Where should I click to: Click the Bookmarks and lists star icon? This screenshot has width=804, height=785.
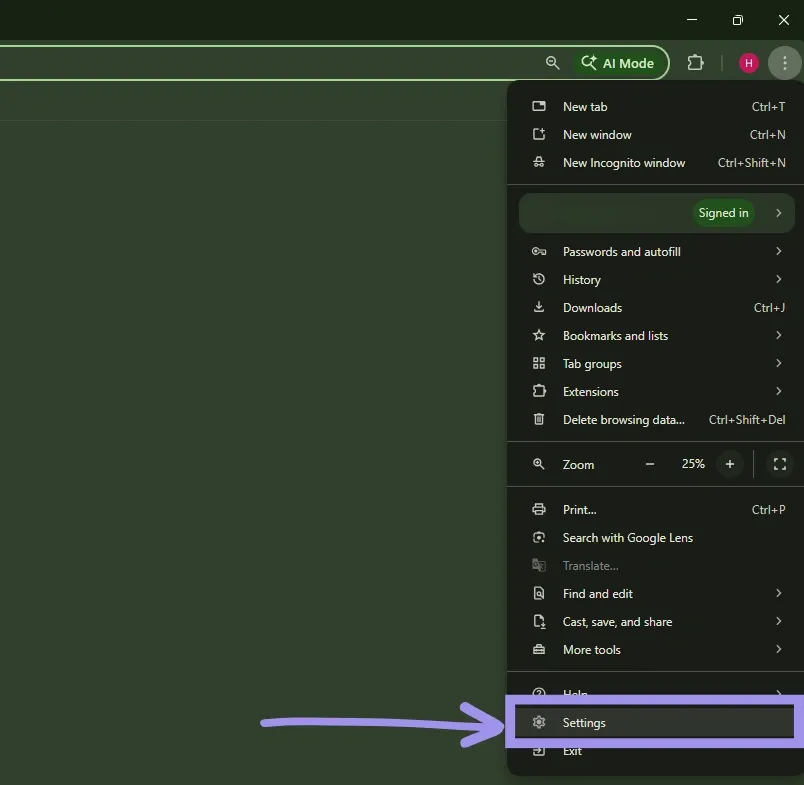[x=539, y=335]
